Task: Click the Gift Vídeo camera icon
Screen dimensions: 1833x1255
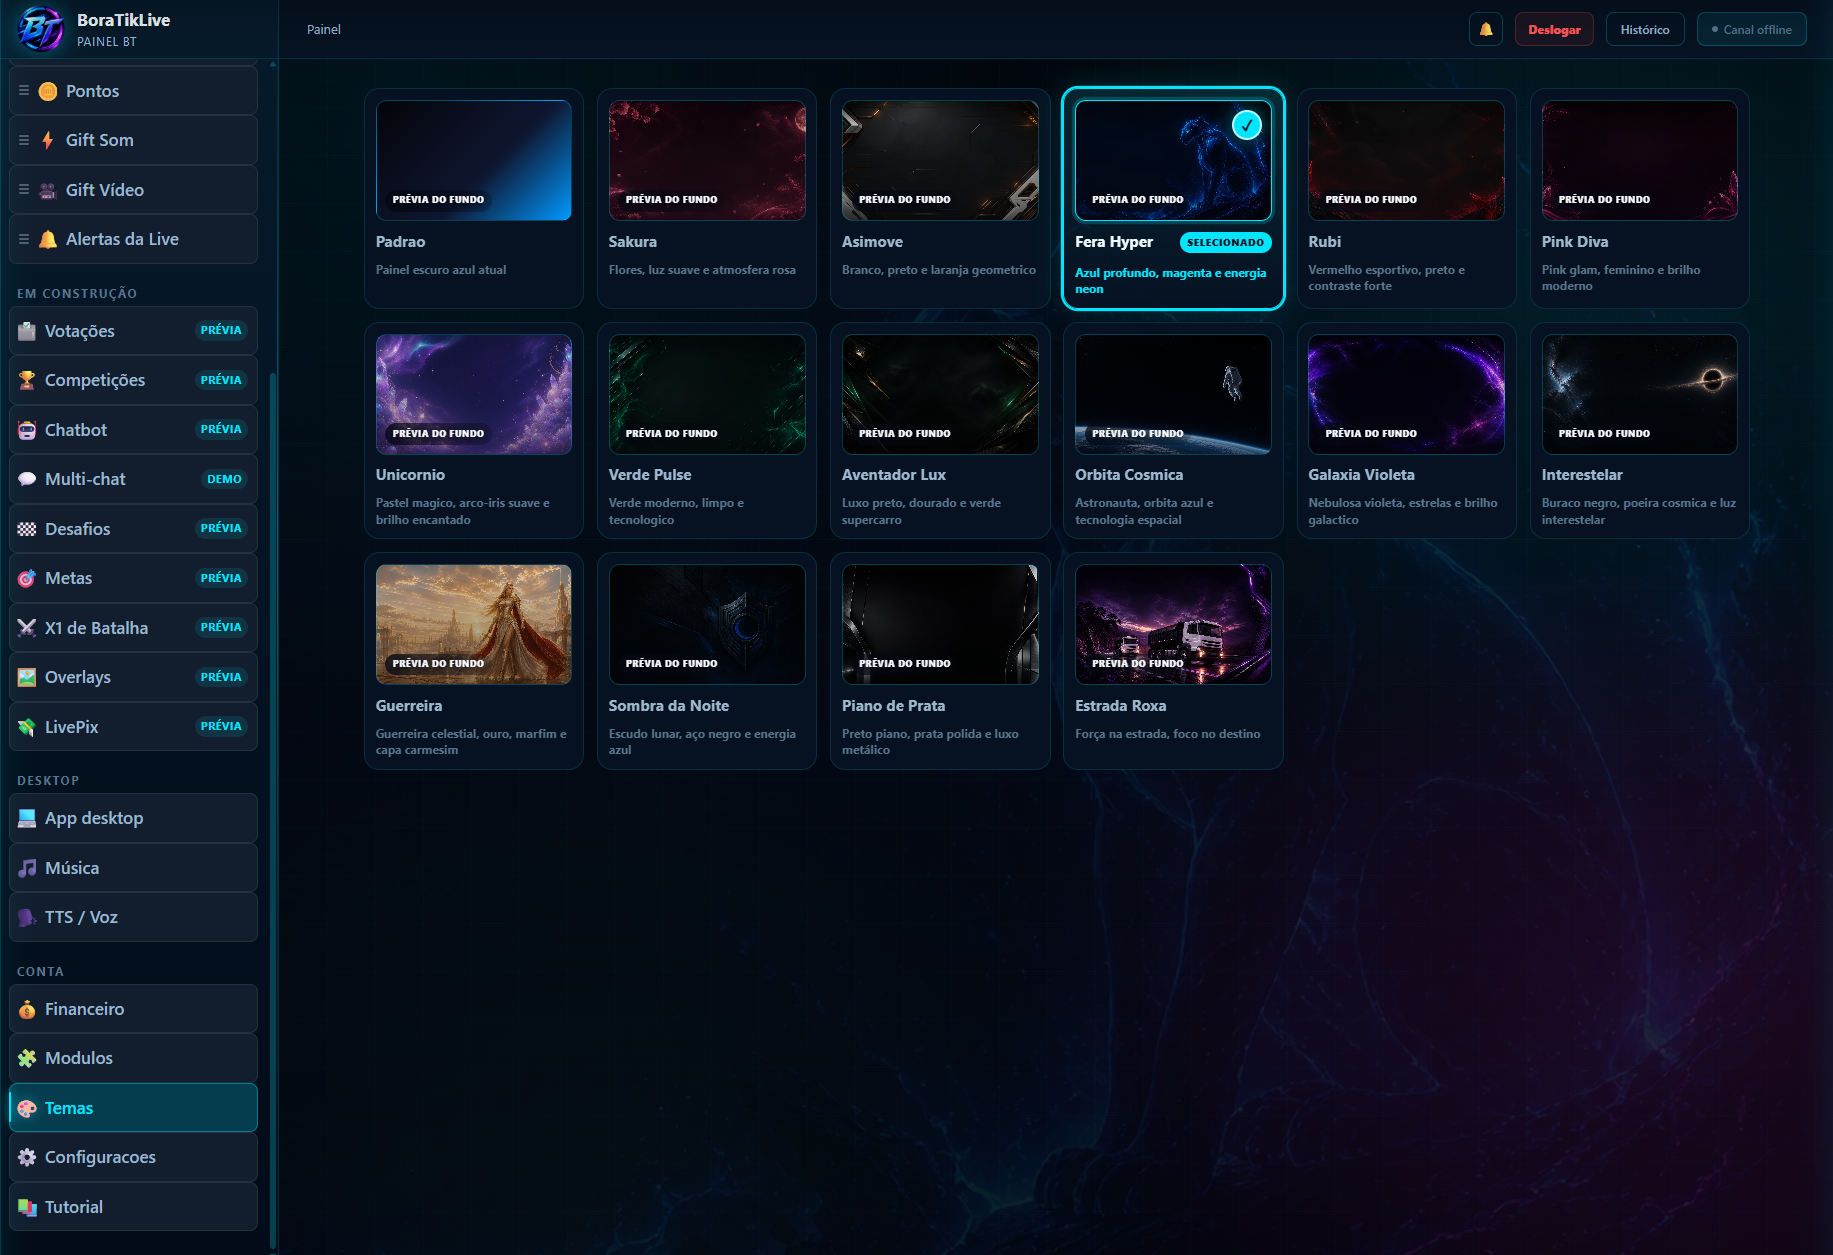Action: tap(48, 190)
